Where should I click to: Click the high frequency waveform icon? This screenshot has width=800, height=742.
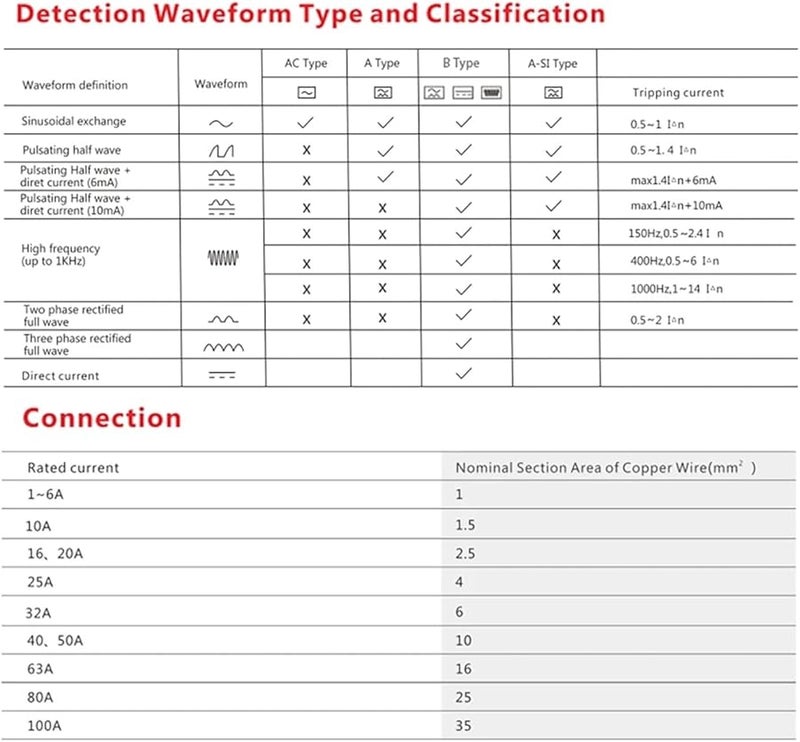click(x=223, y=257)
